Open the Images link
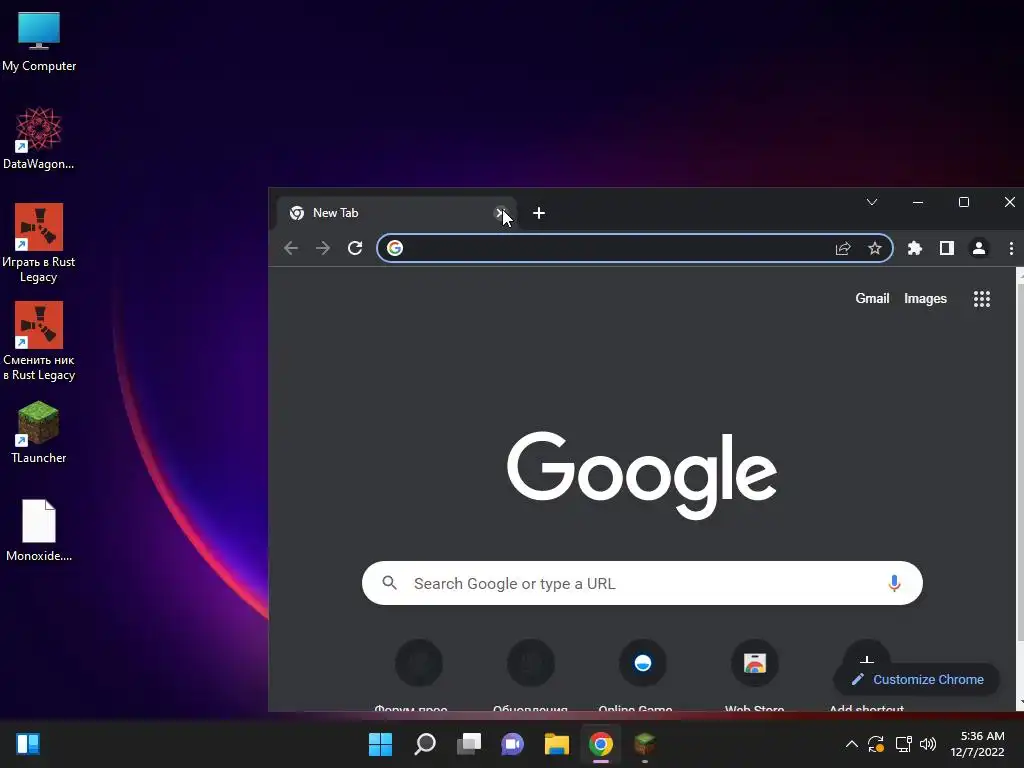The height and width of the screenshot is (768, 1024). coord(925,298)
